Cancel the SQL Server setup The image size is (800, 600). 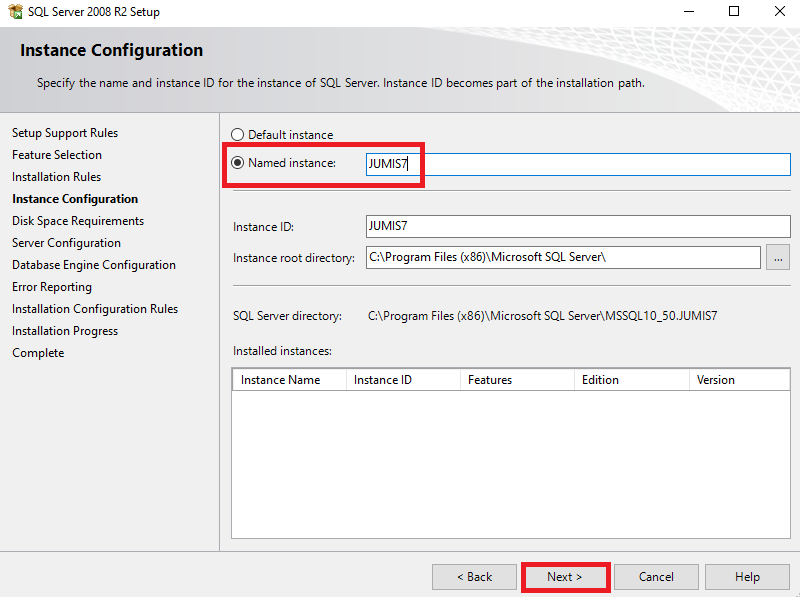[656, 577]
